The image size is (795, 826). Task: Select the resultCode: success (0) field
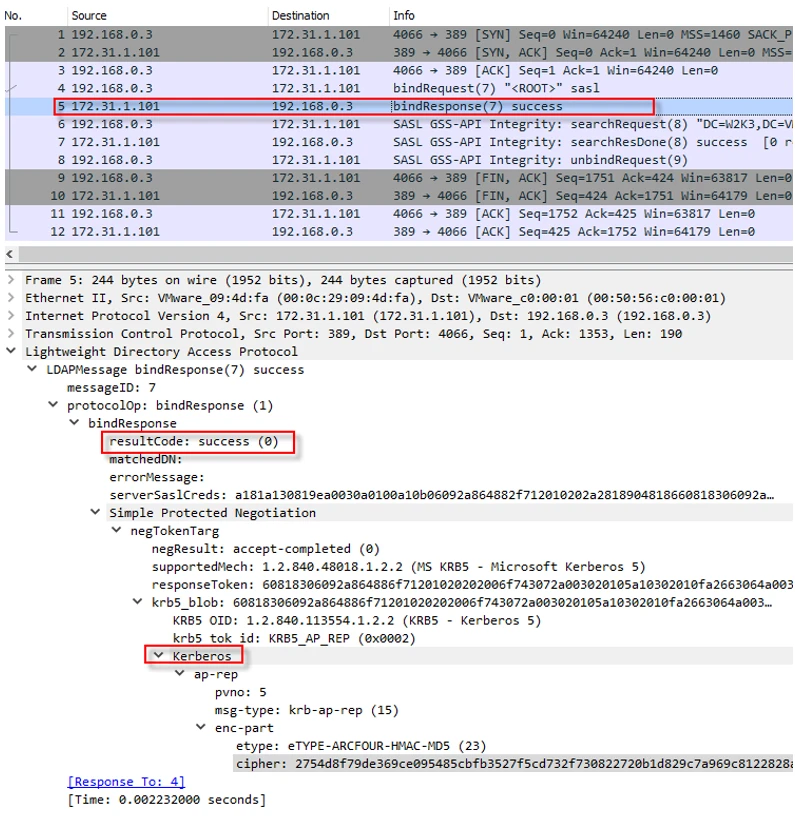pos(194,442)
